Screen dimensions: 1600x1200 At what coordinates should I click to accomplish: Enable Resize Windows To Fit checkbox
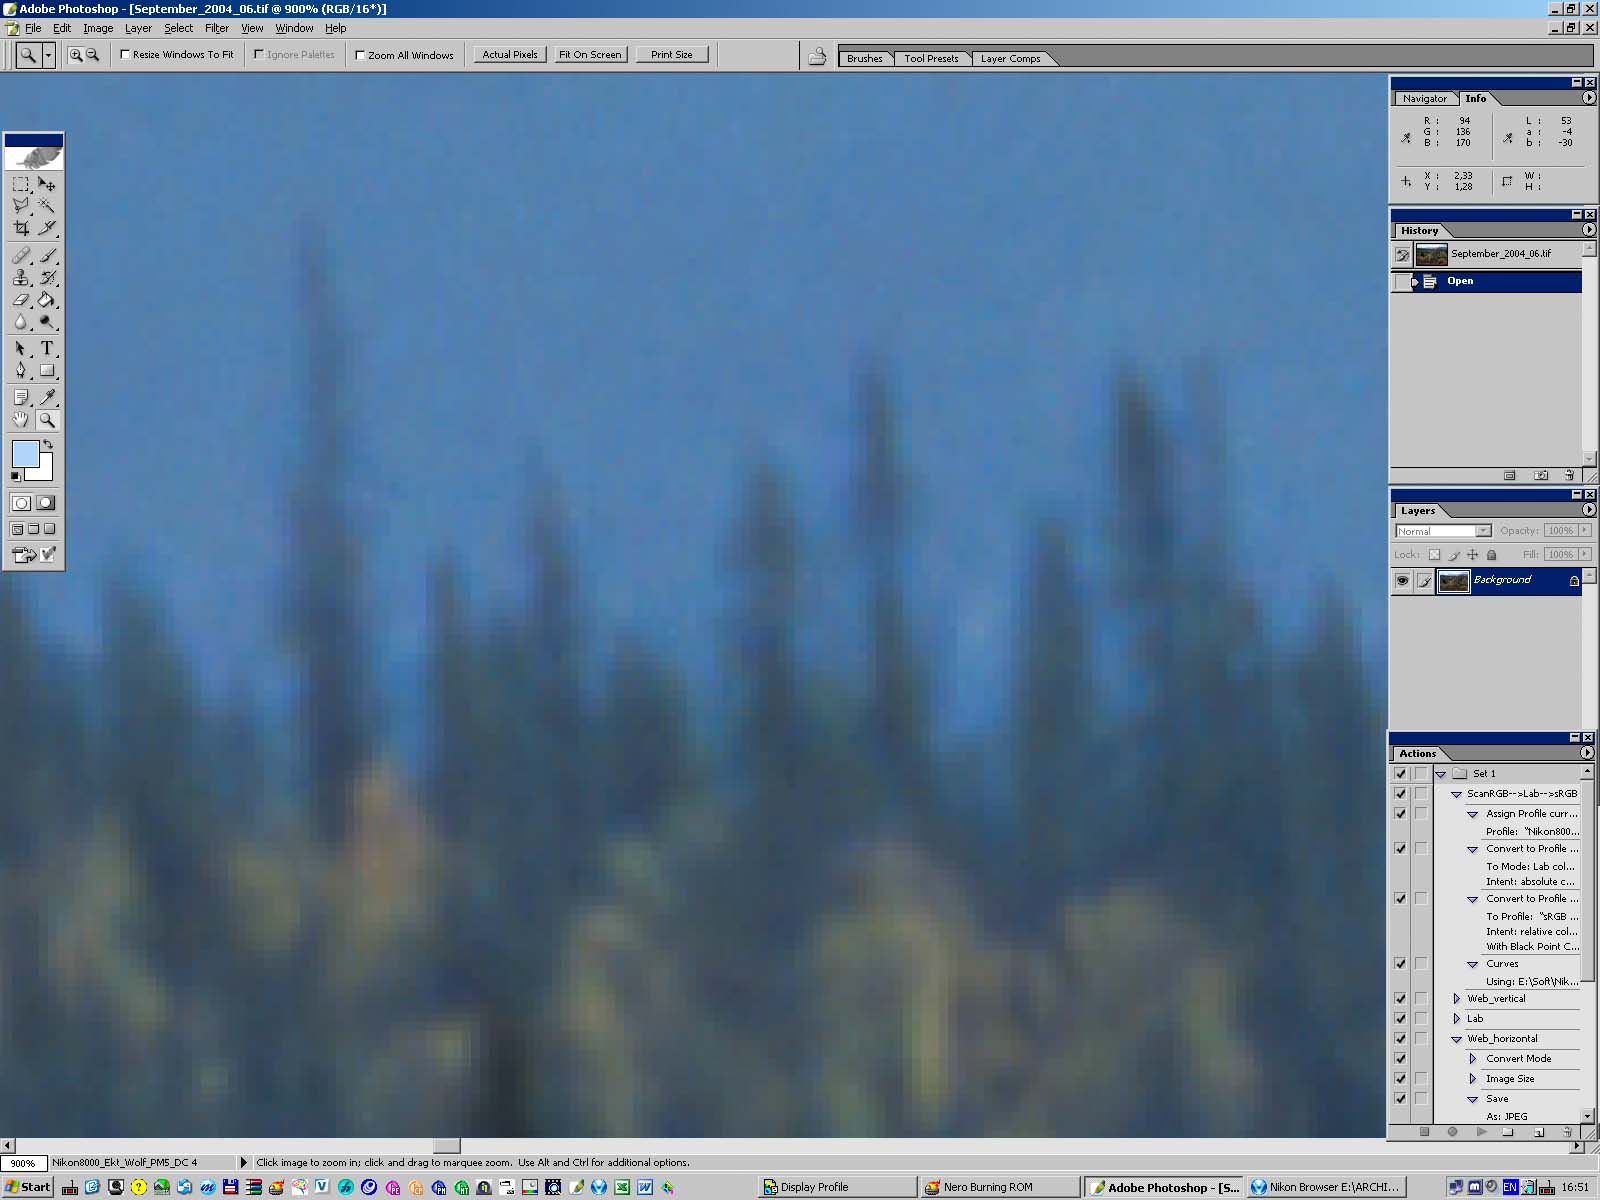pyautogui.click(x=125, y=55)
